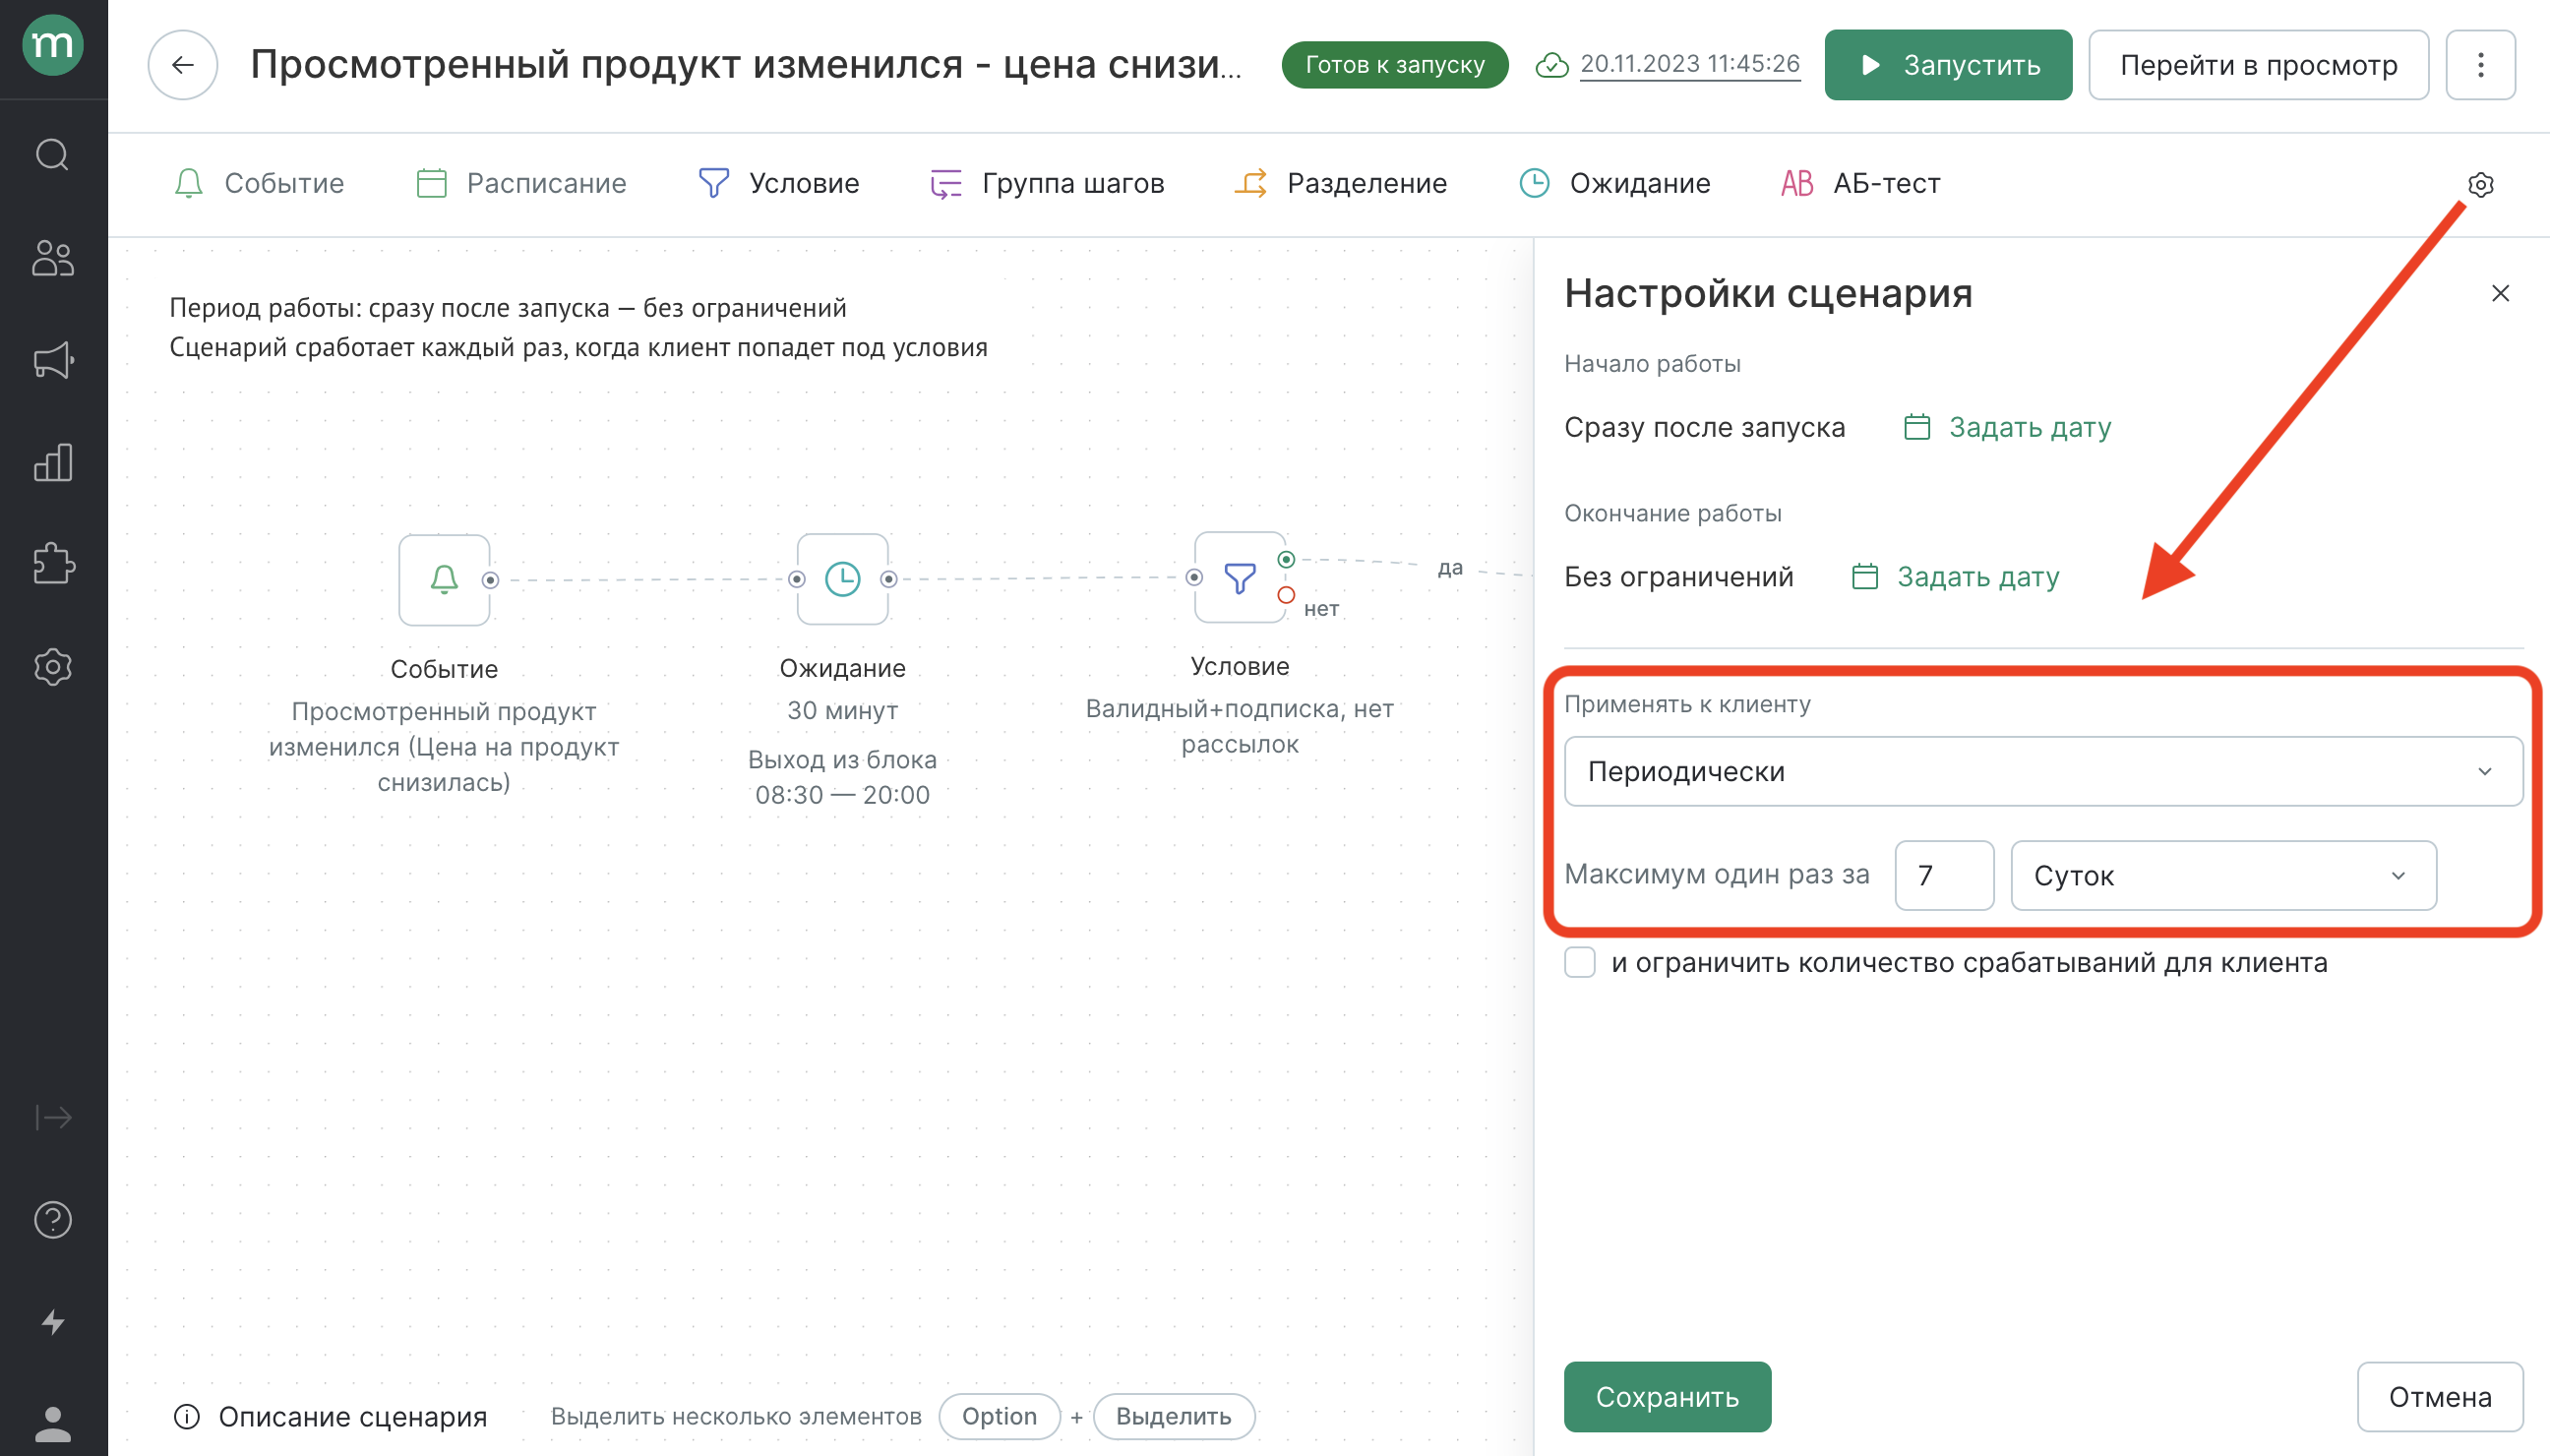Click the Запустить launch button

pos(1948,65)
